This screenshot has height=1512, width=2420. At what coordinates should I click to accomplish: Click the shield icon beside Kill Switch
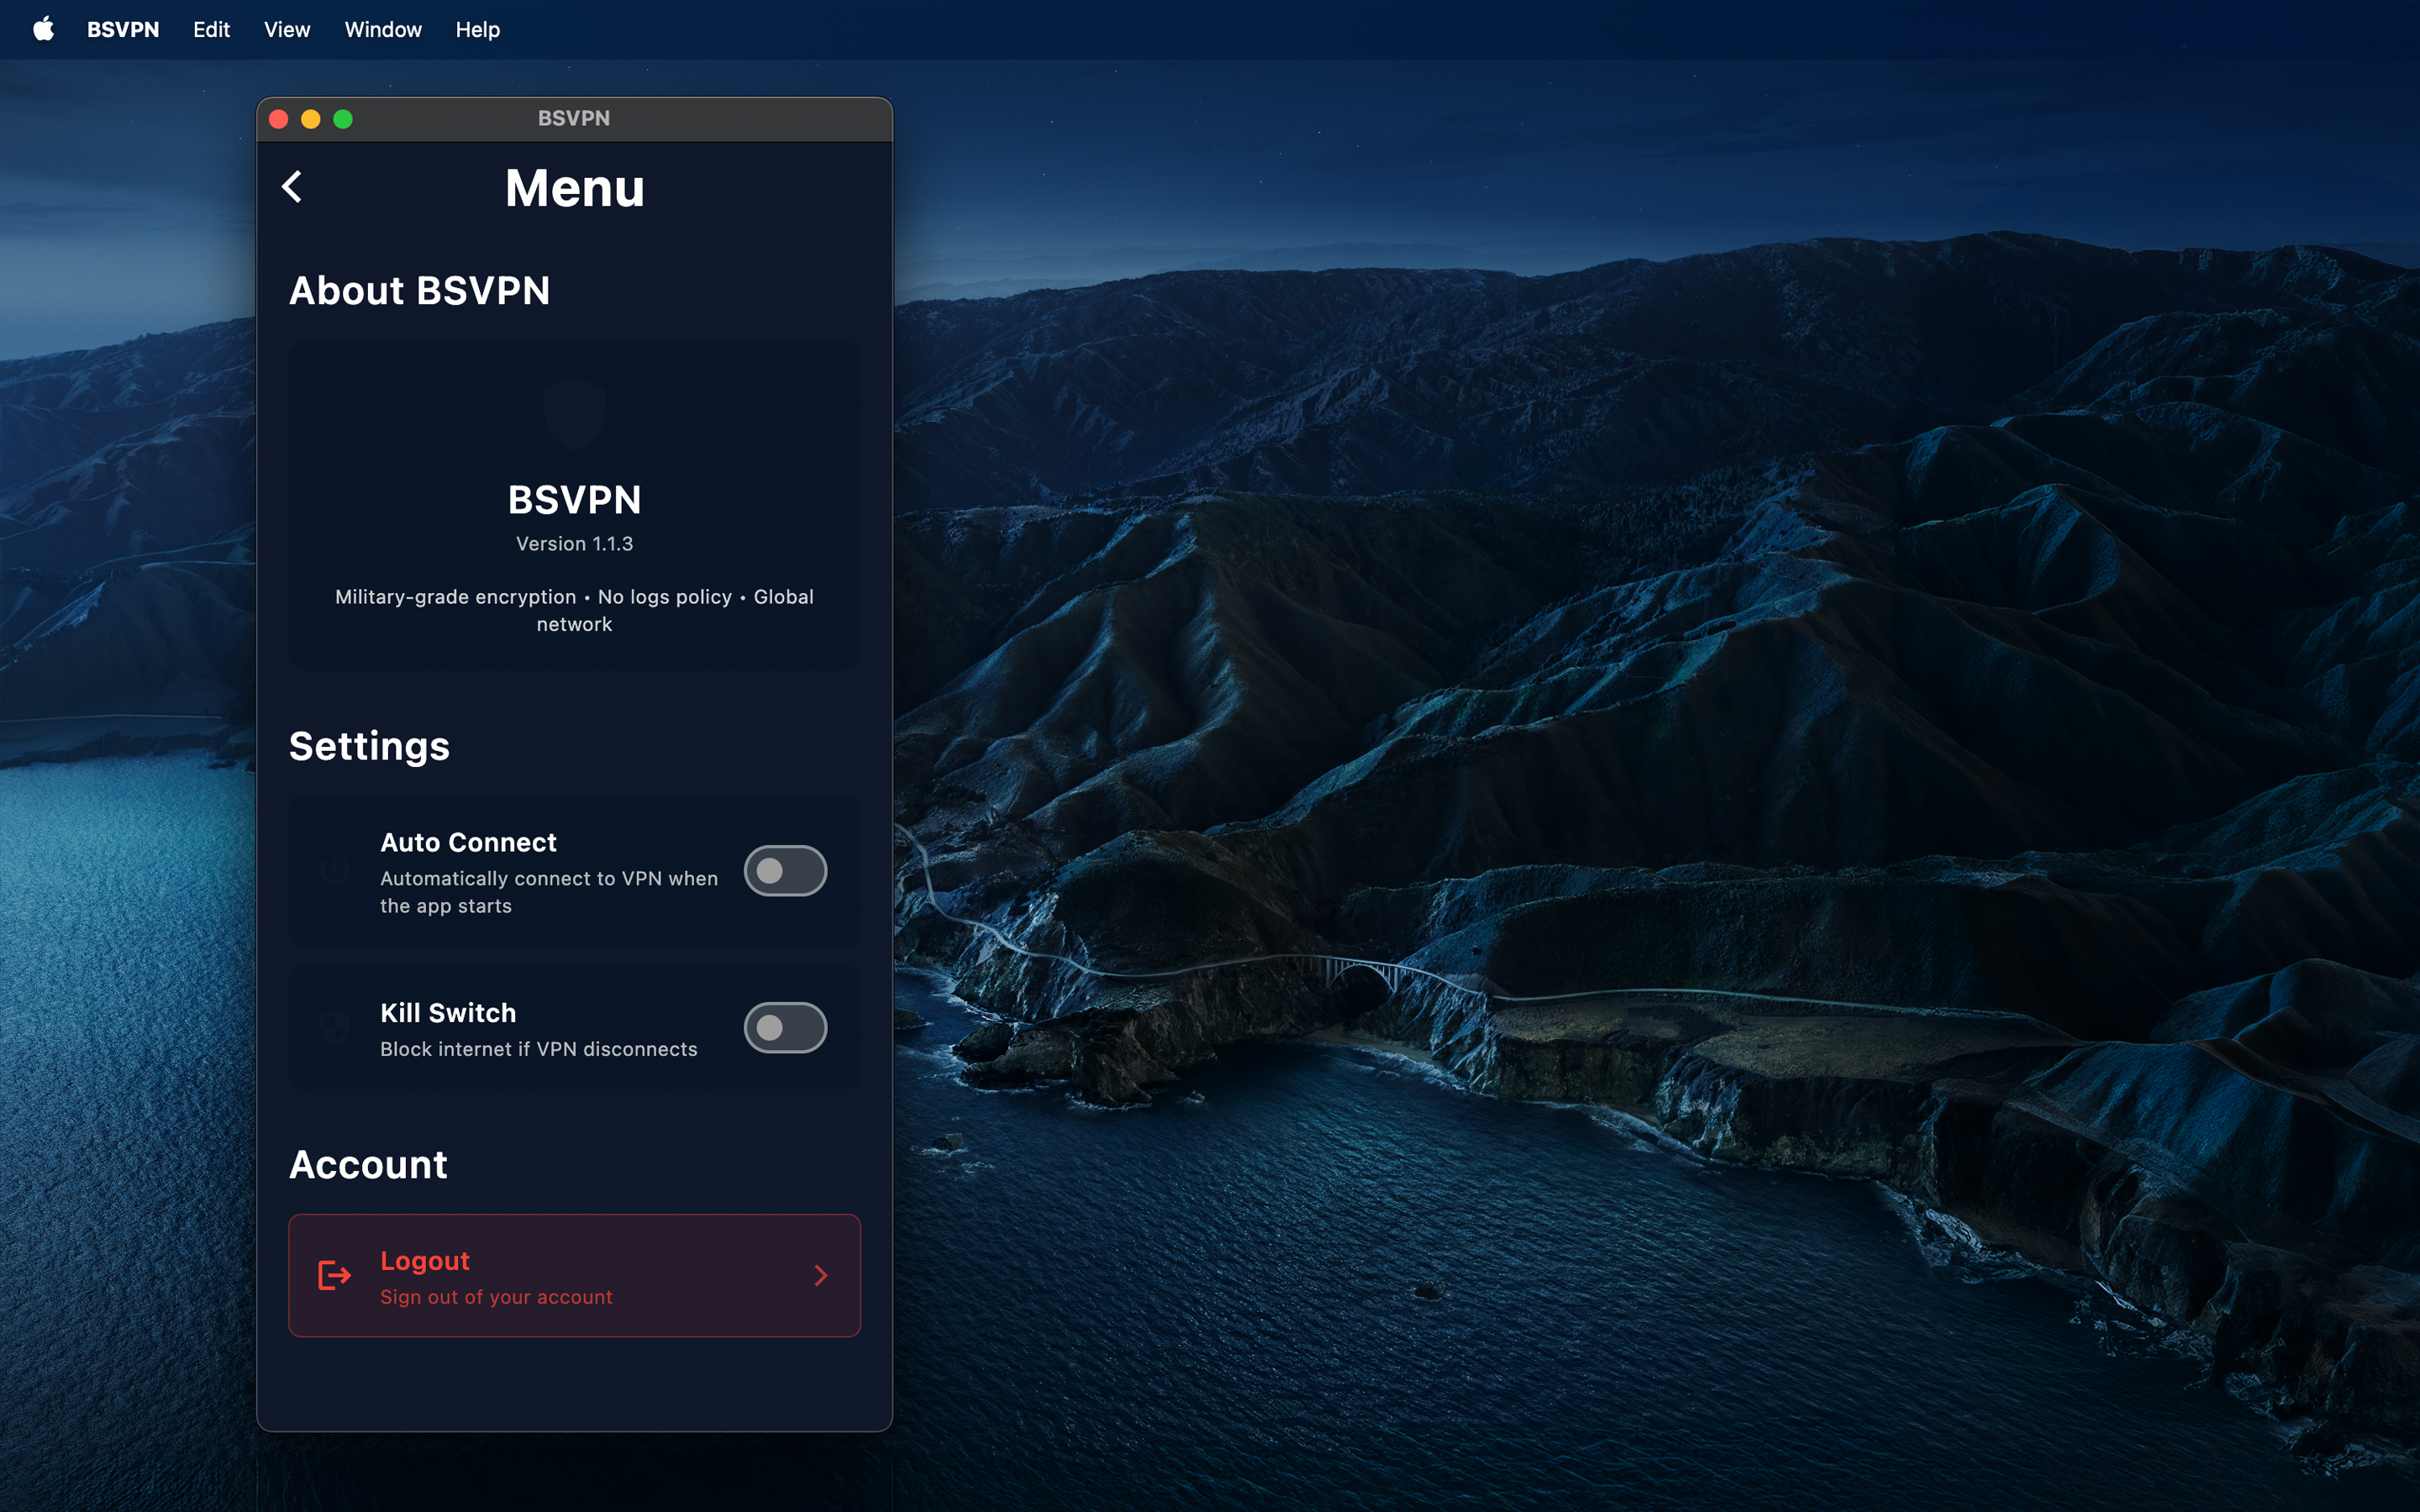pyautogui.click(x=334, y=1027)
